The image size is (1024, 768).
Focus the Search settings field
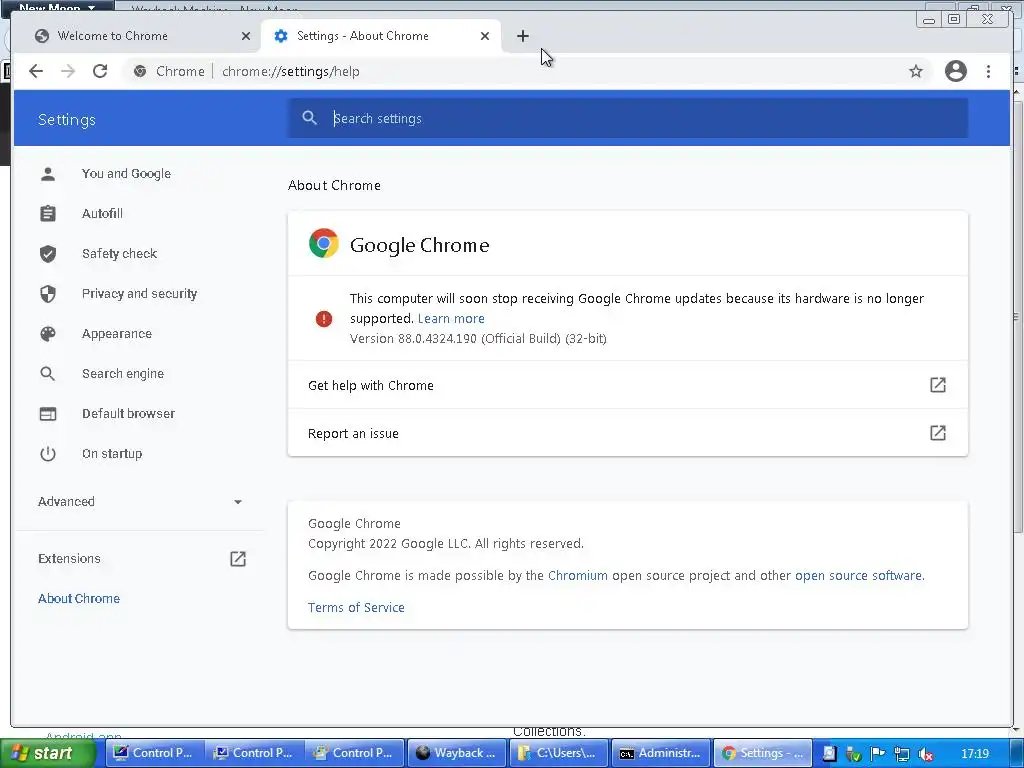click(628, 118)
